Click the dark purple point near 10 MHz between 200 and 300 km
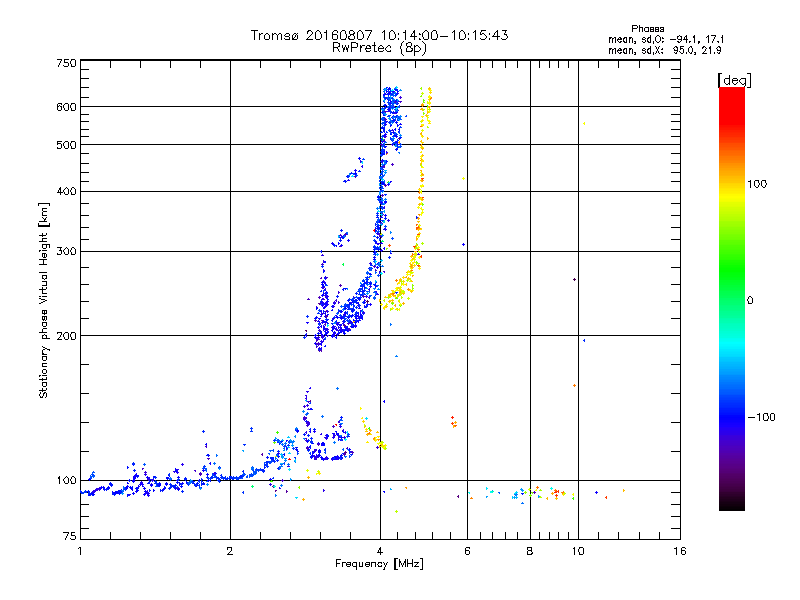This screenshot has width=800, height=600. point(574,280)
